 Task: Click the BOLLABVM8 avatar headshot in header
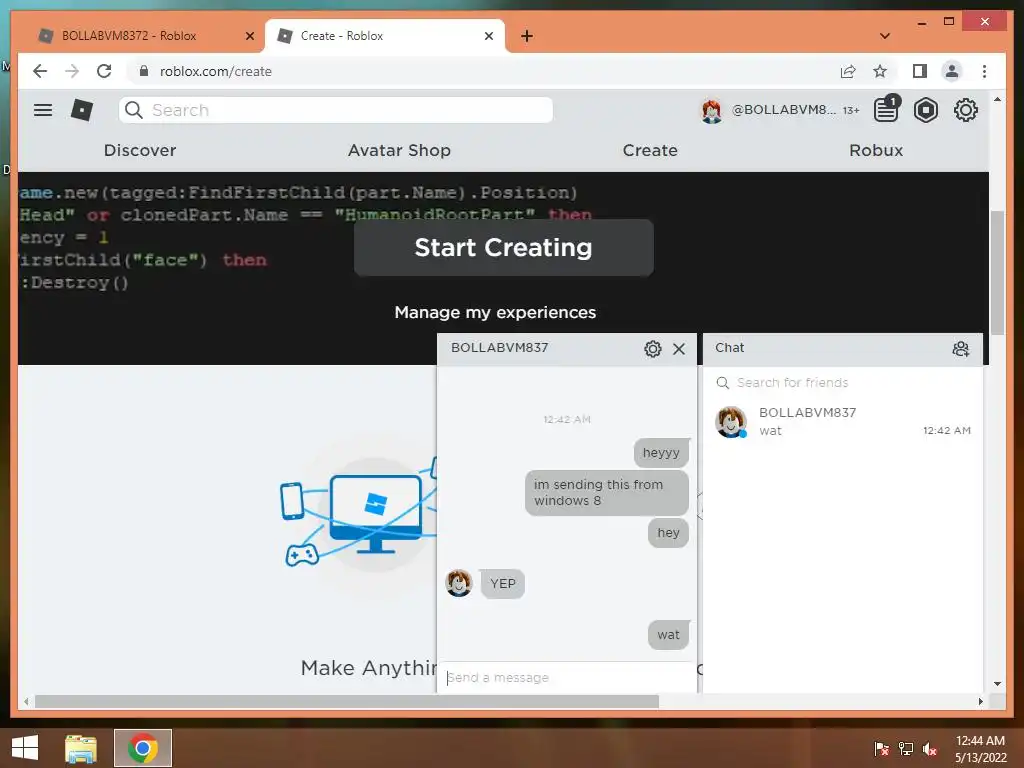coord(711,110)
